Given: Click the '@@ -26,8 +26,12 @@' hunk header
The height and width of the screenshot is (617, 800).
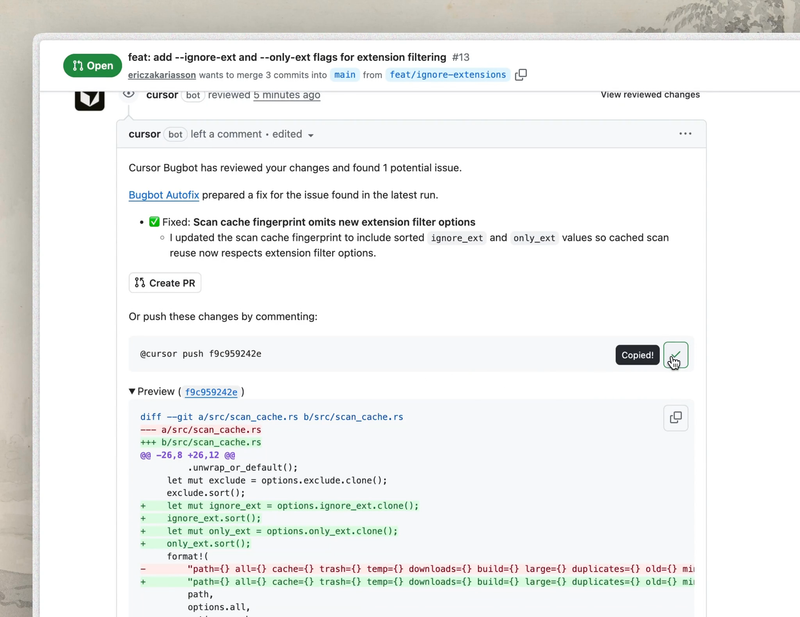Looking at the screenshot, I should [188, 455].
